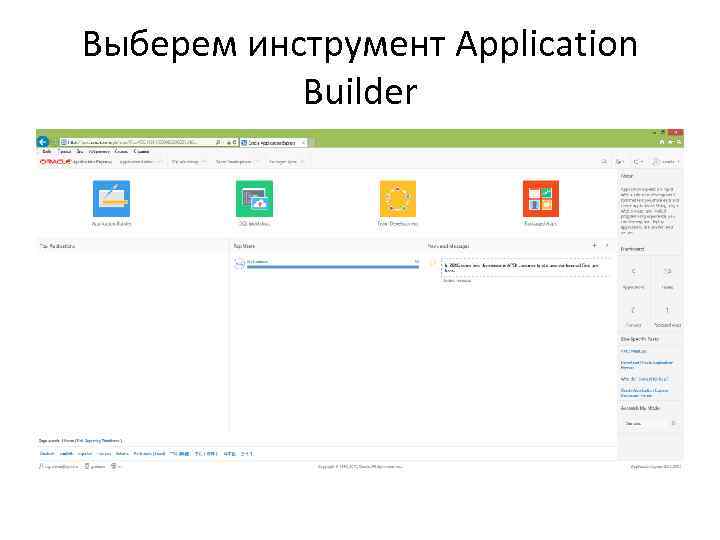The height and width of the screenshot is (540, 720).
Task: Click the search icon in APEX header
Action: pyautogui.click(x=604, y=162)
